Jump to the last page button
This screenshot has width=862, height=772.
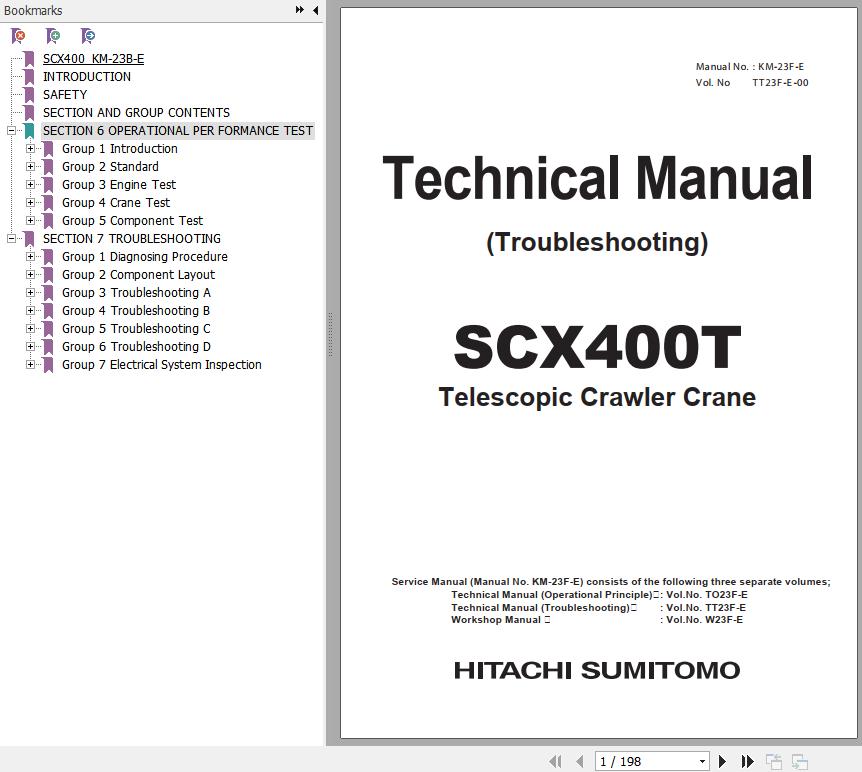coord(746,762)
